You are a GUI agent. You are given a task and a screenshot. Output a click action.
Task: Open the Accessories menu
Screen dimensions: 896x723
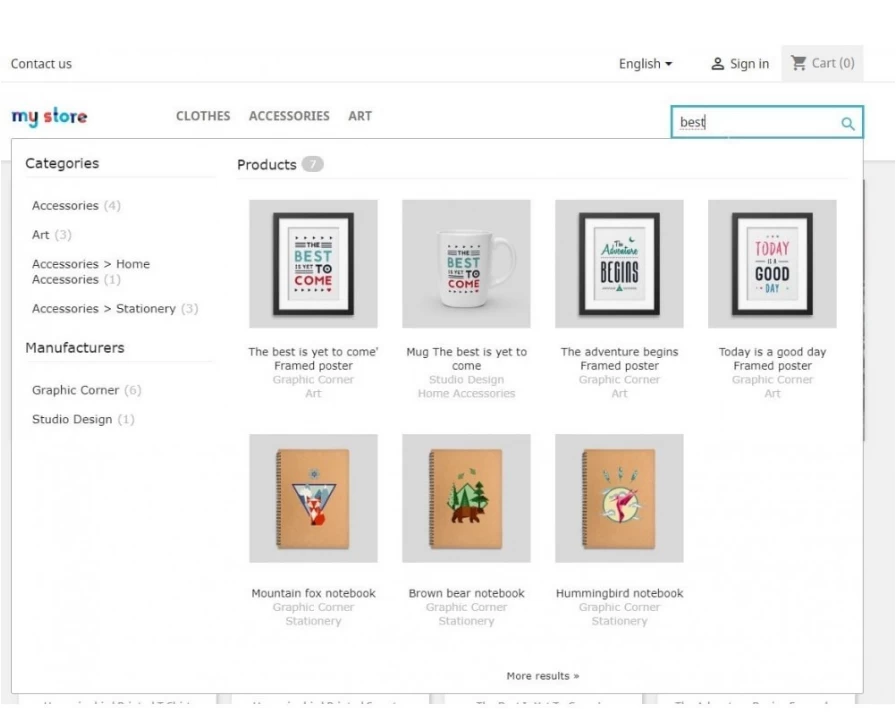click(x=289, y=116)
